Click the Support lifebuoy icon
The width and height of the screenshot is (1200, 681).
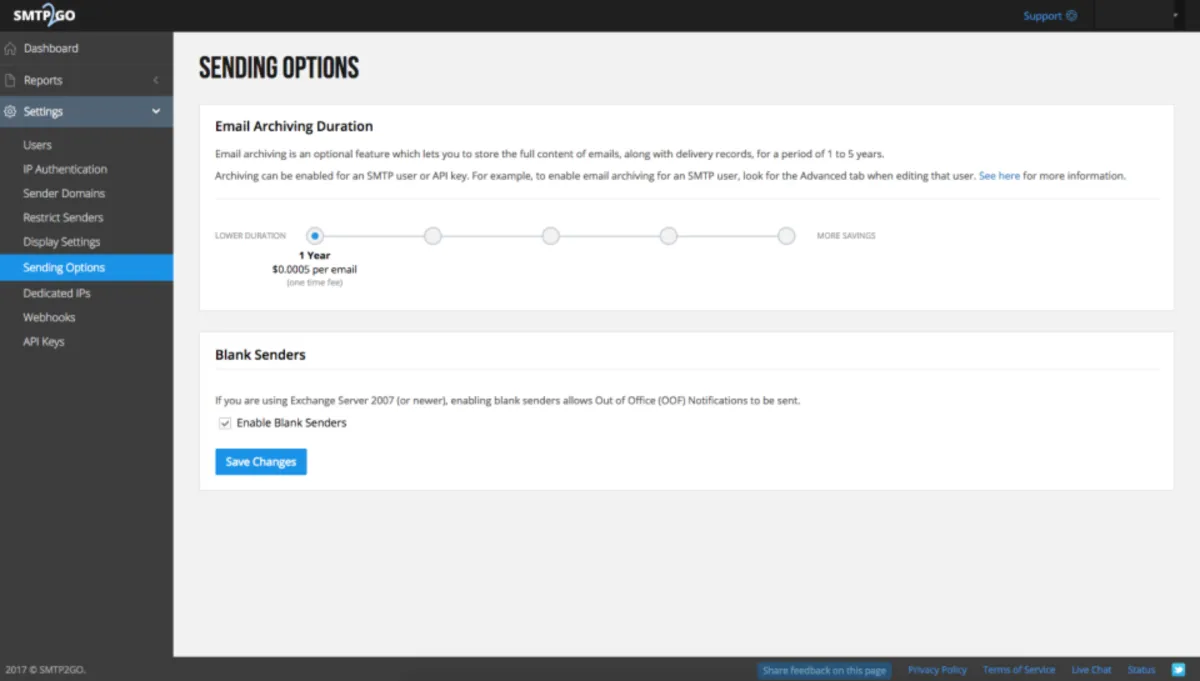coord(1072,16)
